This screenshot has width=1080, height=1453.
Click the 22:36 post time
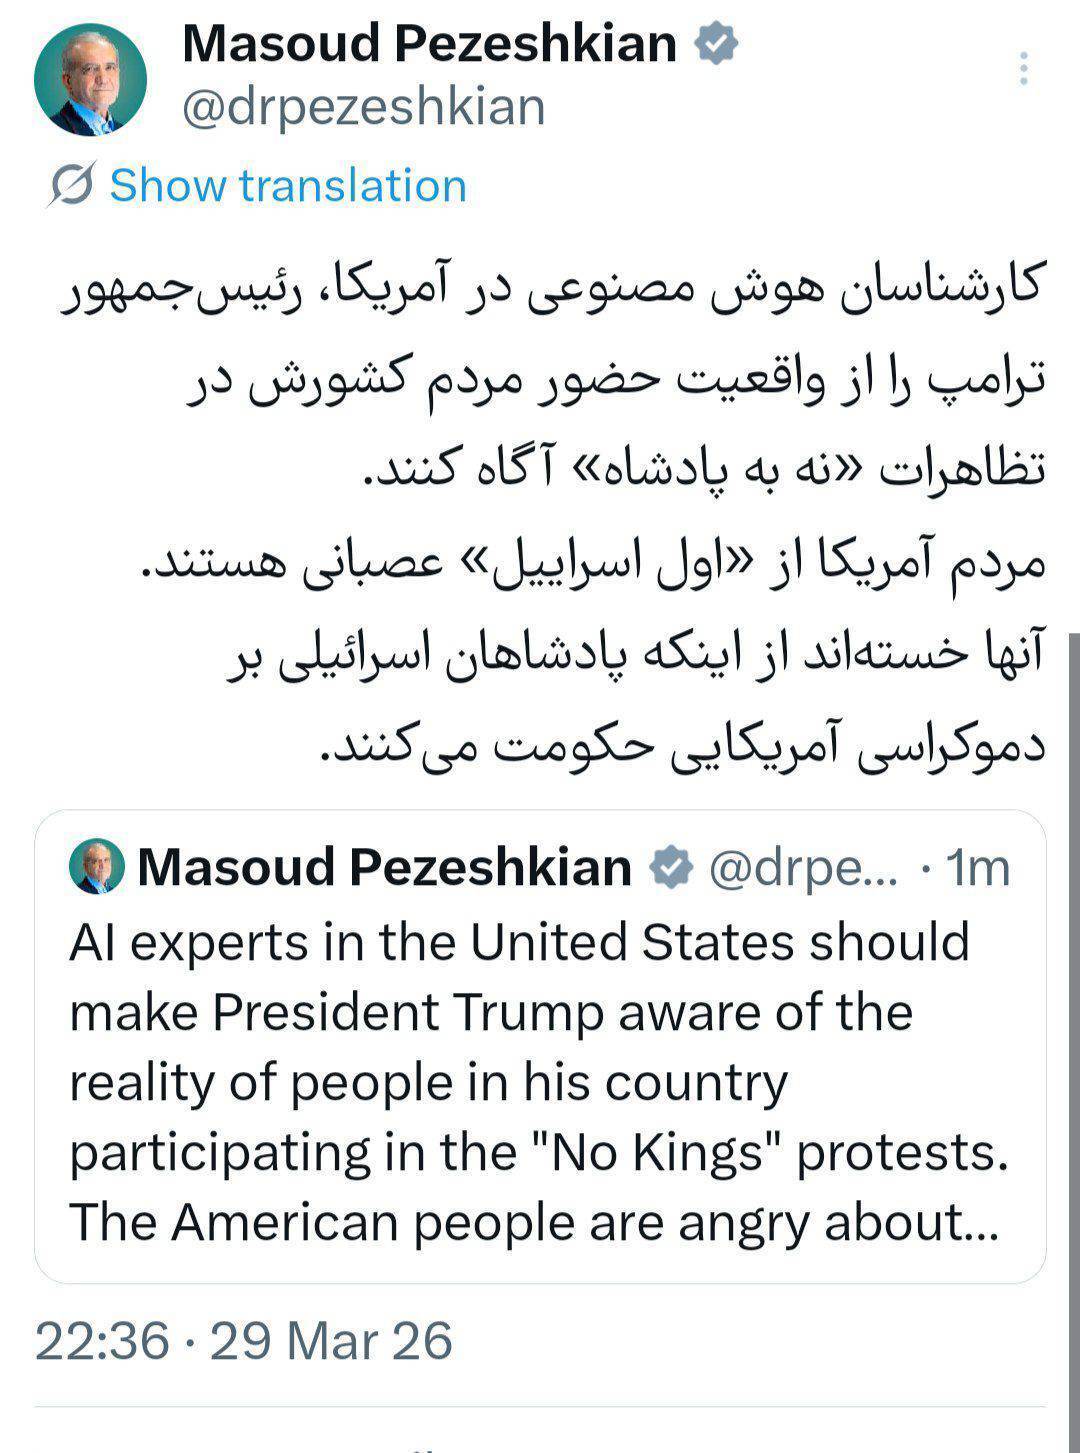pyautogui.click(x=102, y=1340)
